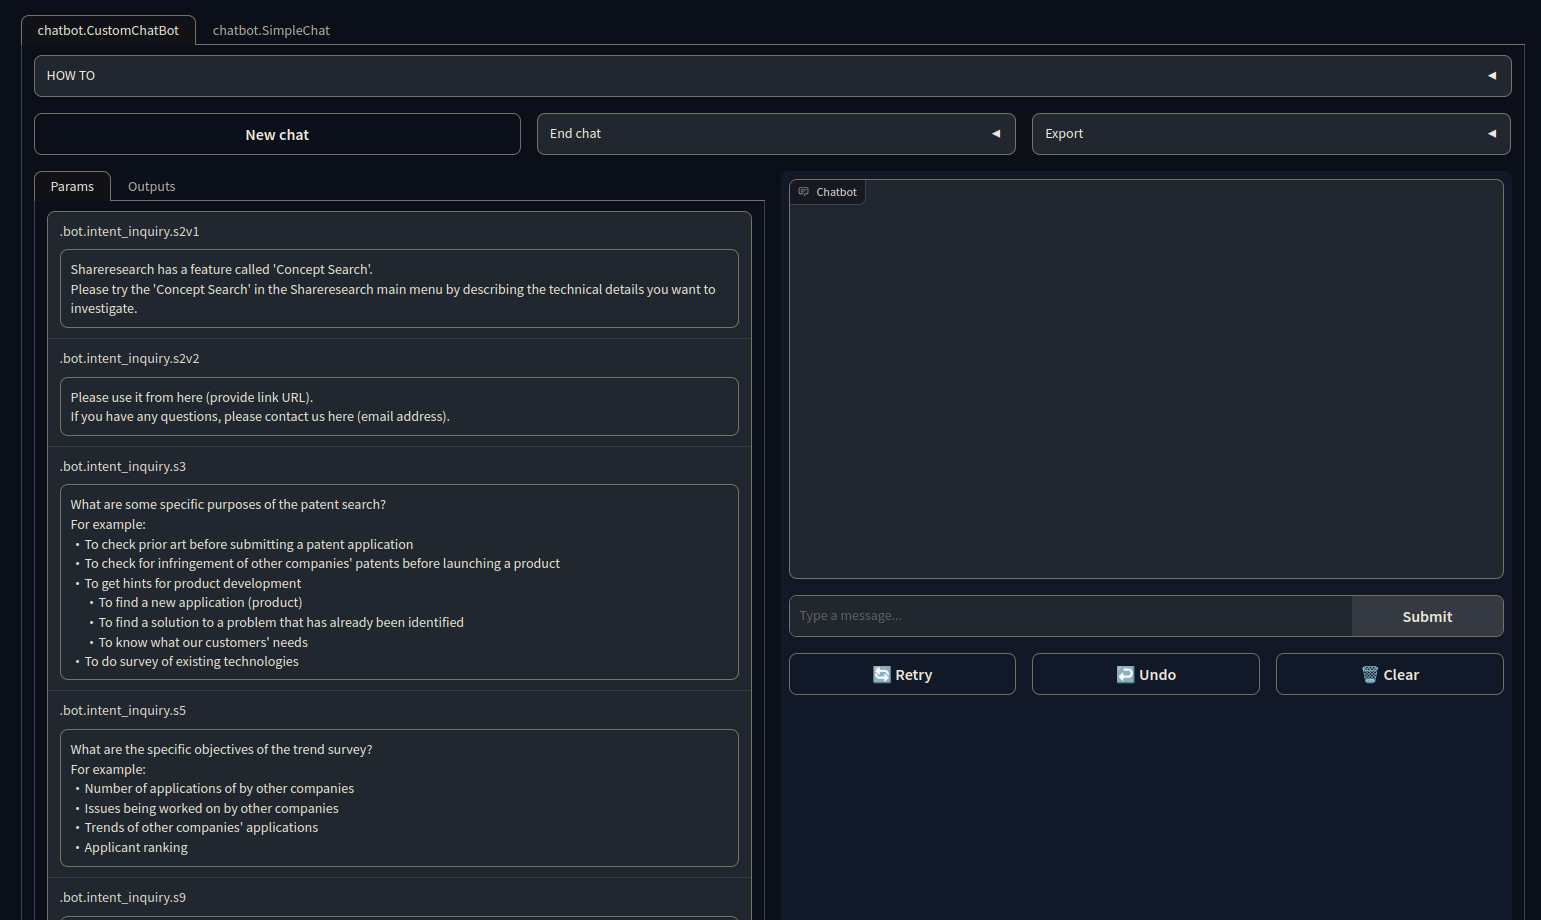Click the Type a message input field
This screenshot has width=1541, height=920.
coord(1070,615)
